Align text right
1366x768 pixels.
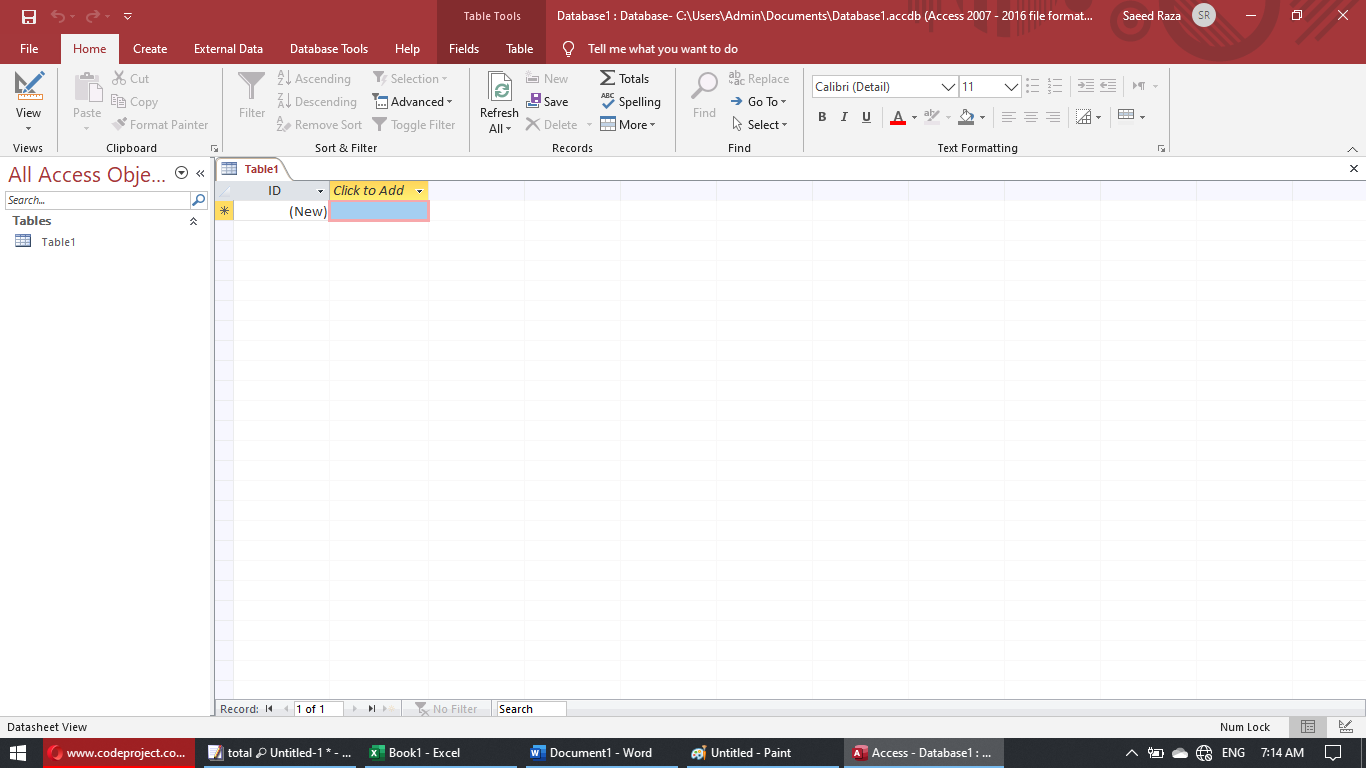pos(1052,117)
